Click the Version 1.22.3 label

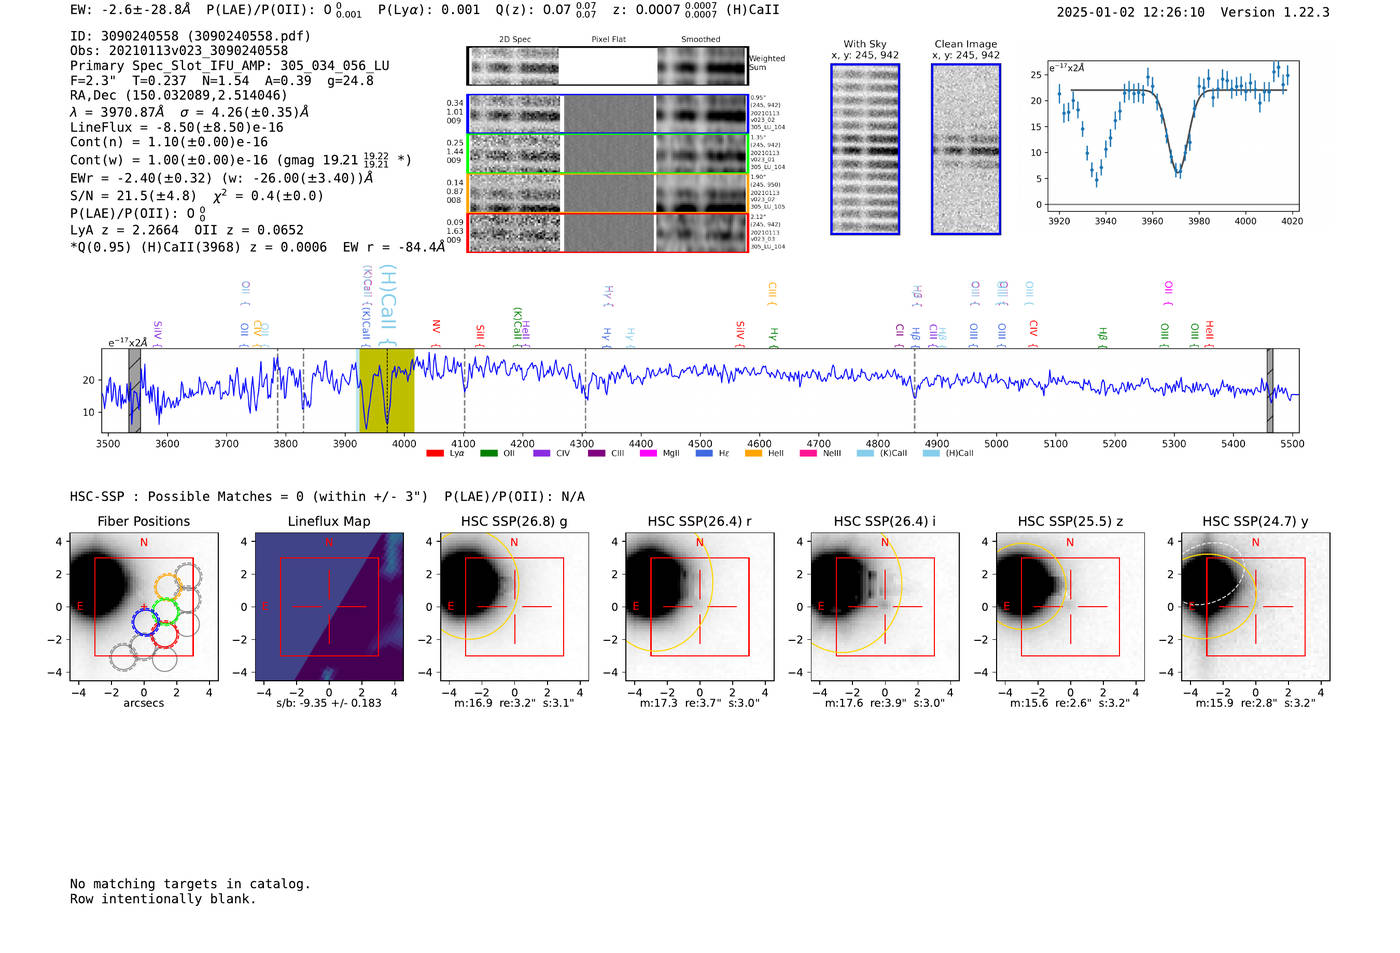tap(1275, 12)
